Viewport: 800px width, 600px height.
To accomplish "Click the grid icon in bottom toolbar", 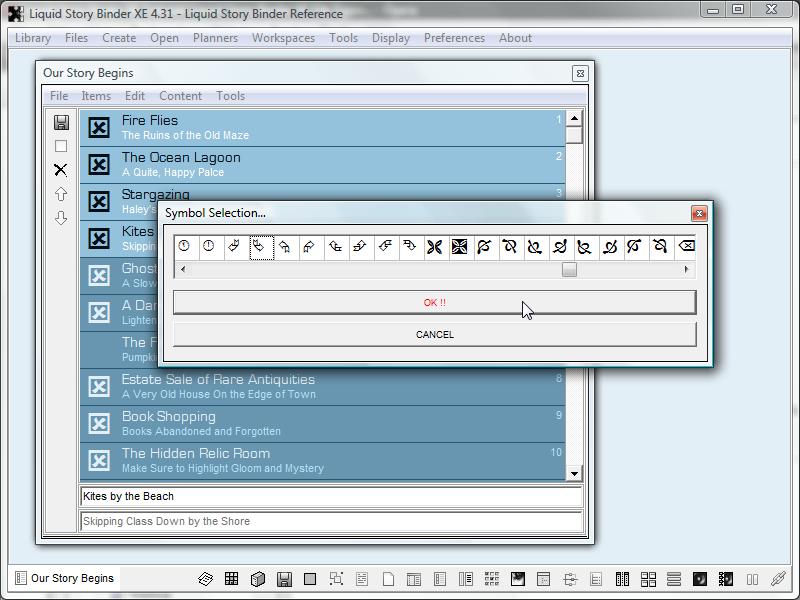I will (x=231, y=579).
